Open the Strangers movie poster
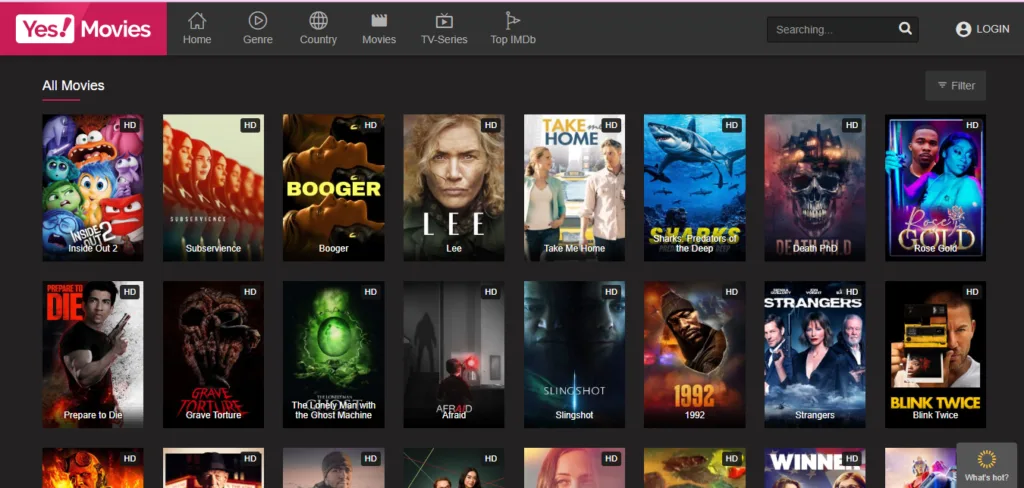The height and width of the screenshot is (488, 1024). point(815,355)
